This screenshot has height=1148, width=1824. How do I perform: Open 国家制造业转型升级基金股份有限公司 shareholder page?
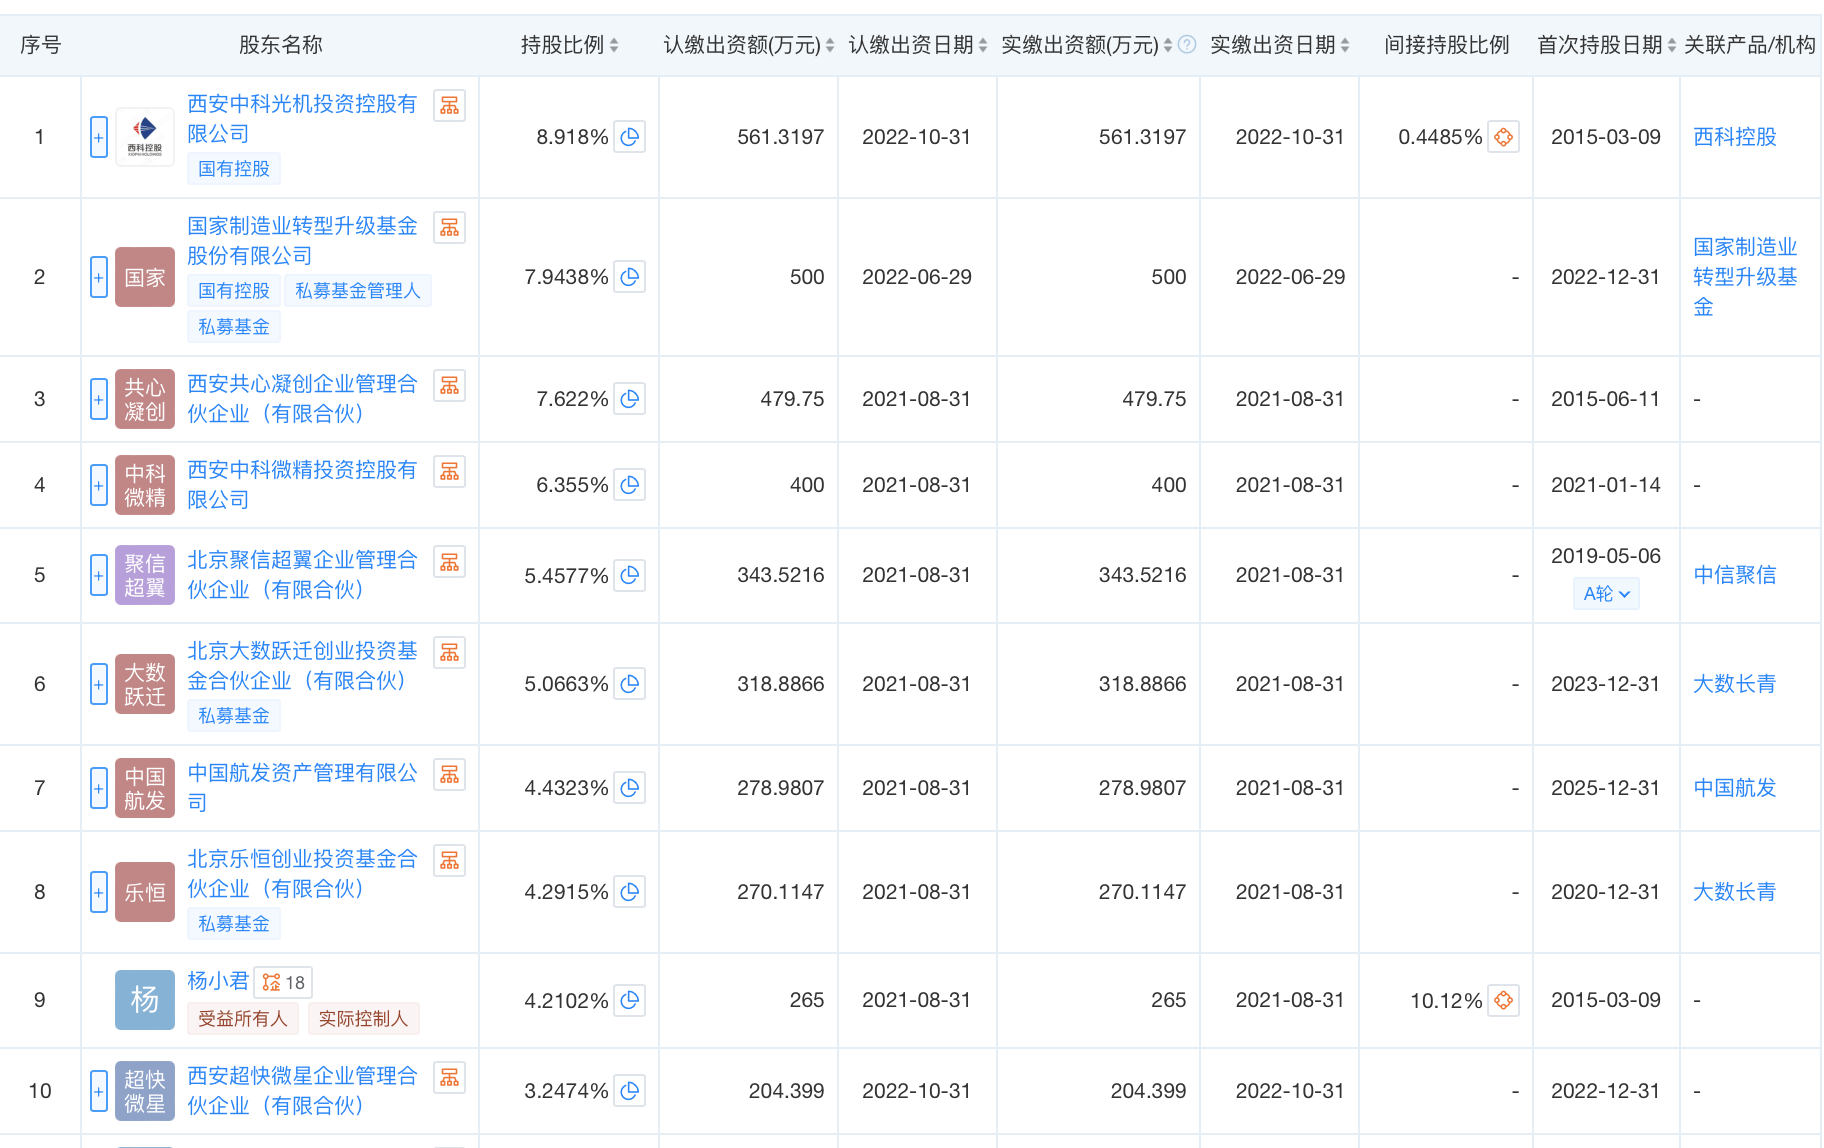[x=302, y=241]
